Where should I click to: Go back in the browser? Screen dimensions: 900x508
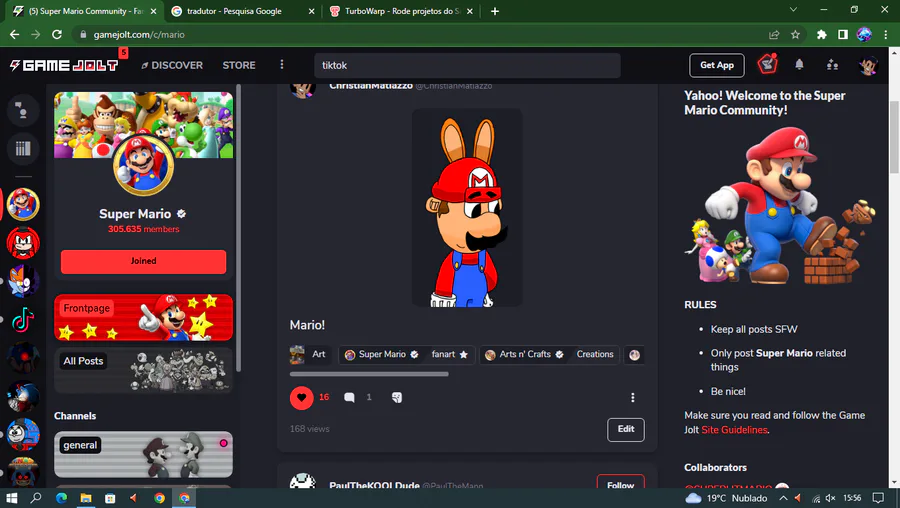click(14, 34)
